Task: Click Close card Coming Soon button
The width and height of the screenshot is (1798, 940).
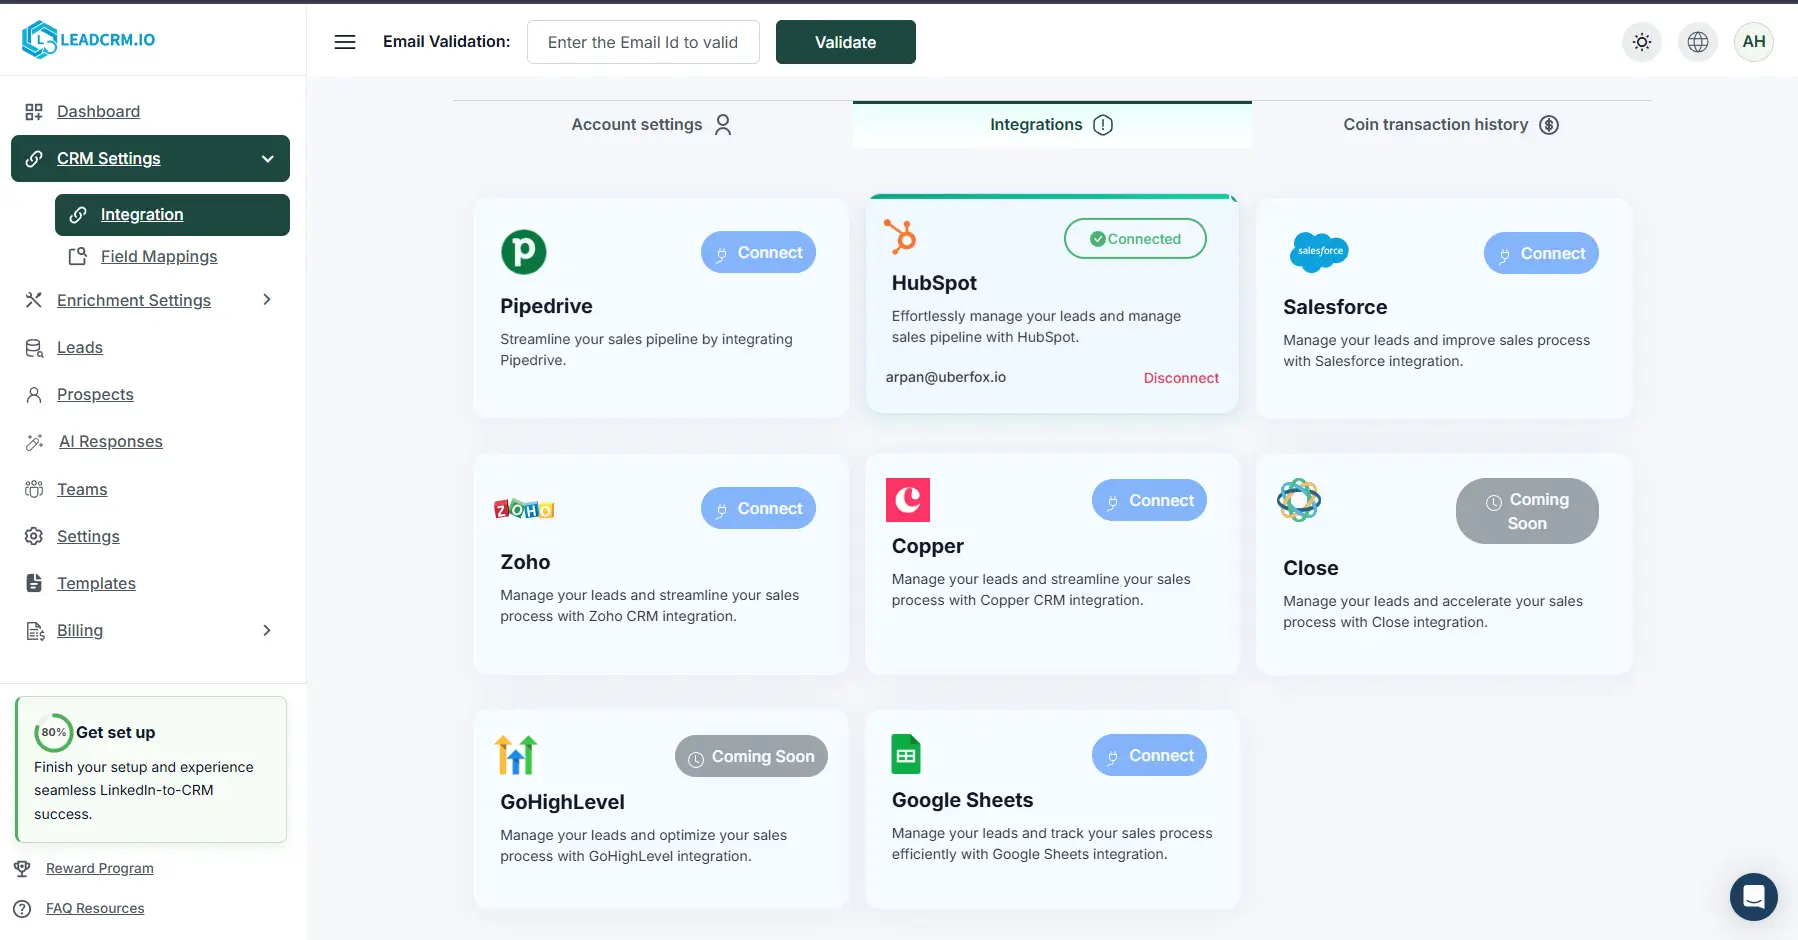Action: pos(1527,511)
